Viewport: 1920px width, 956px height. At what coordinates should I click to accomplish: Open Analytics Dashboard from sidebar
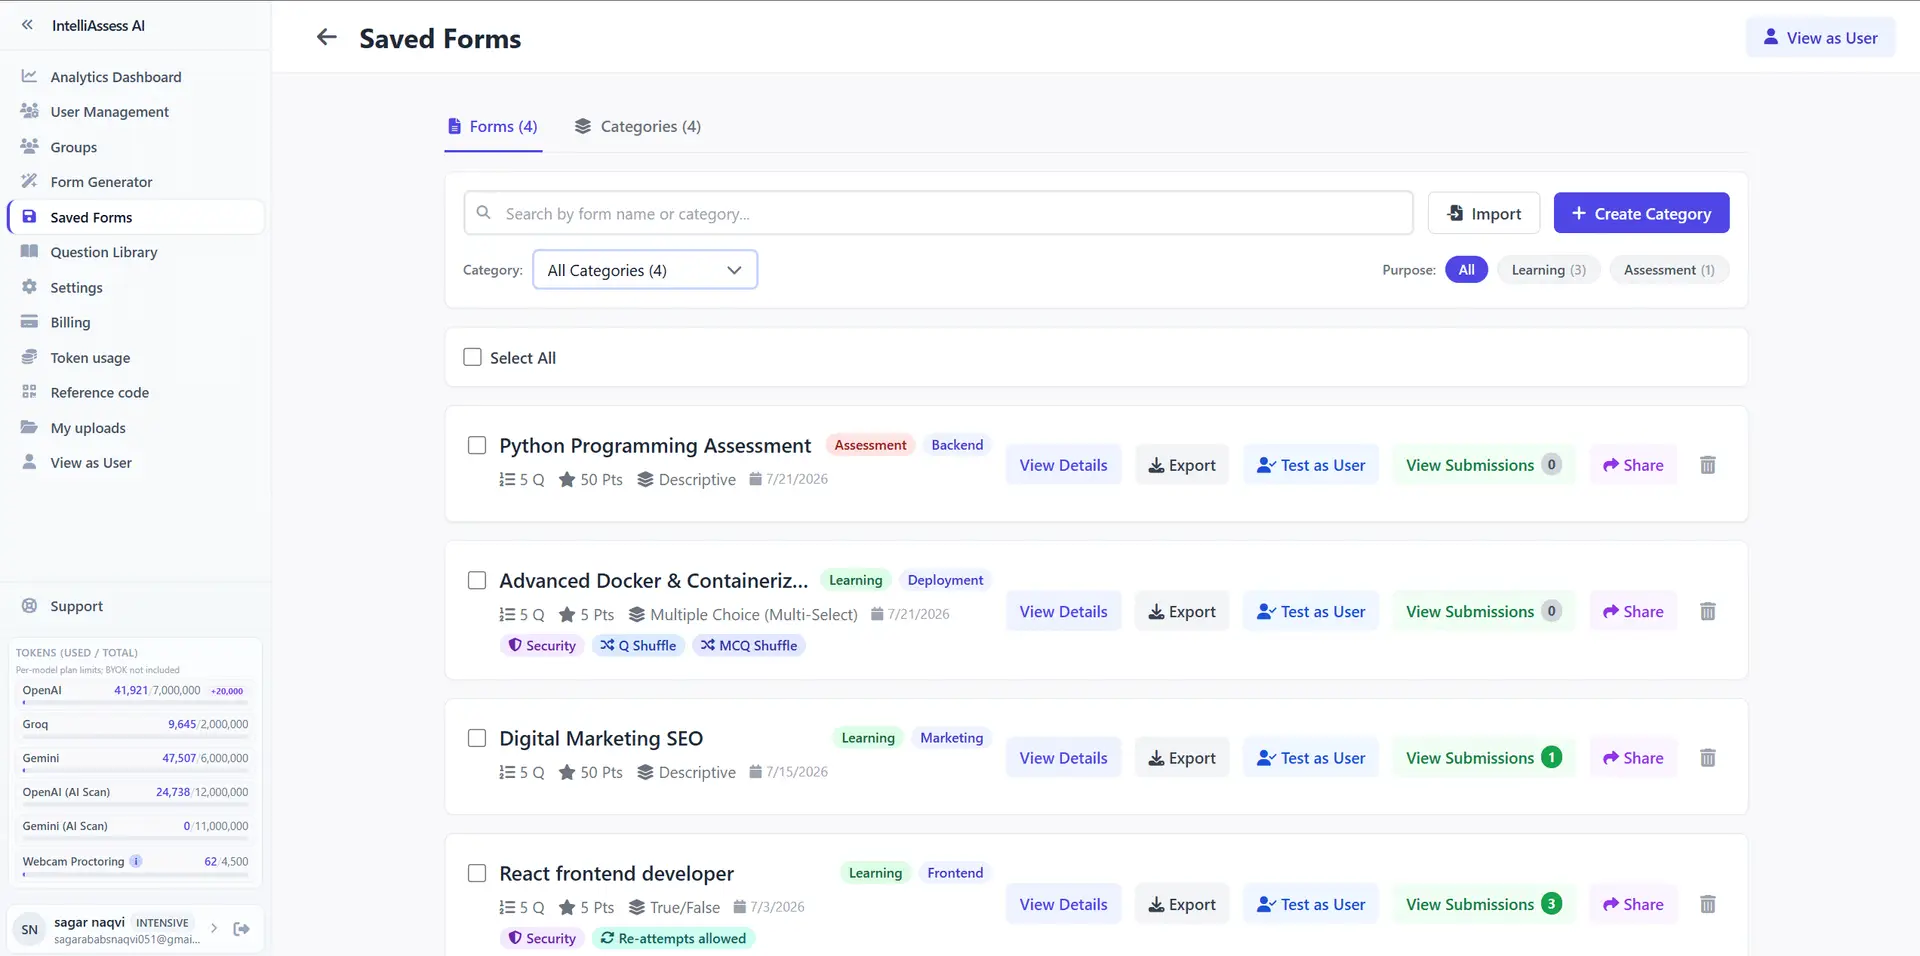point(135,77)
